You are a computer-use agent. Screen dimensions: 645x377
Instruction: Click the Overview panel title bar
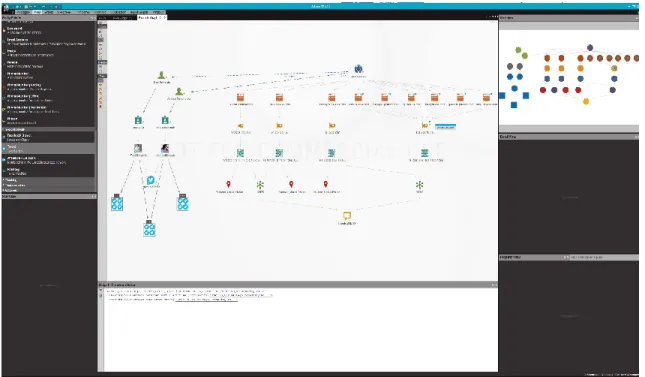568,18
